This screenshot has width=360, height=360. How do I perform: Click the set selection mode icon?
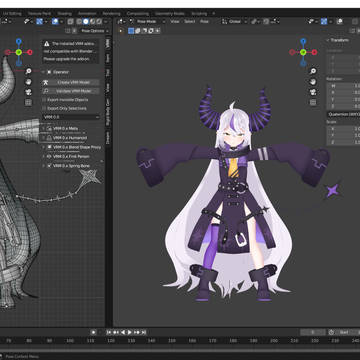tap(131, 31)
